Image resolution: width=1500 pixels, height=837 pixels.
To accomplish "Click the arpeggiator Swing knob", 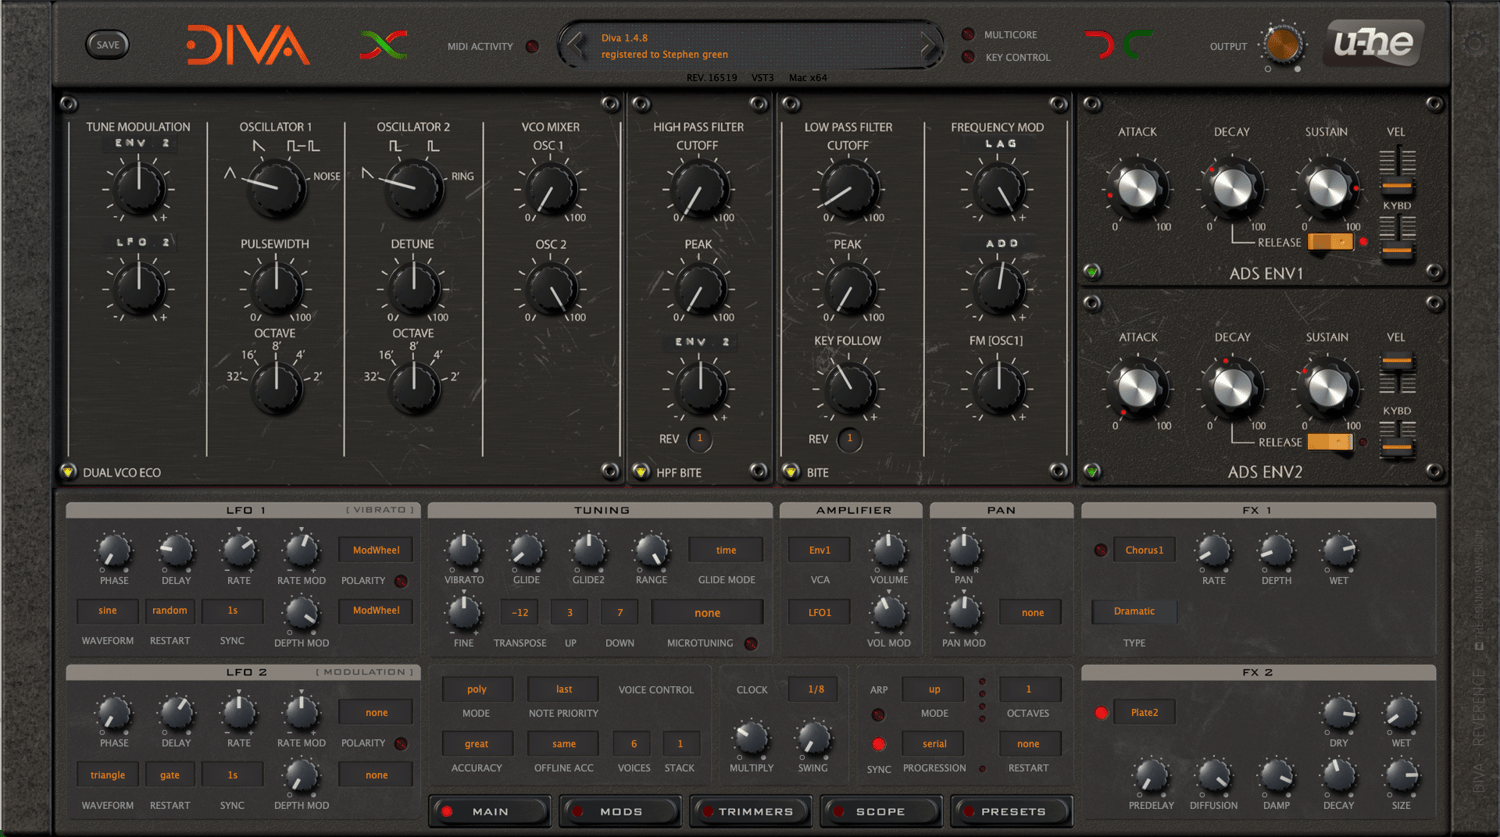I will click(813, 739).
